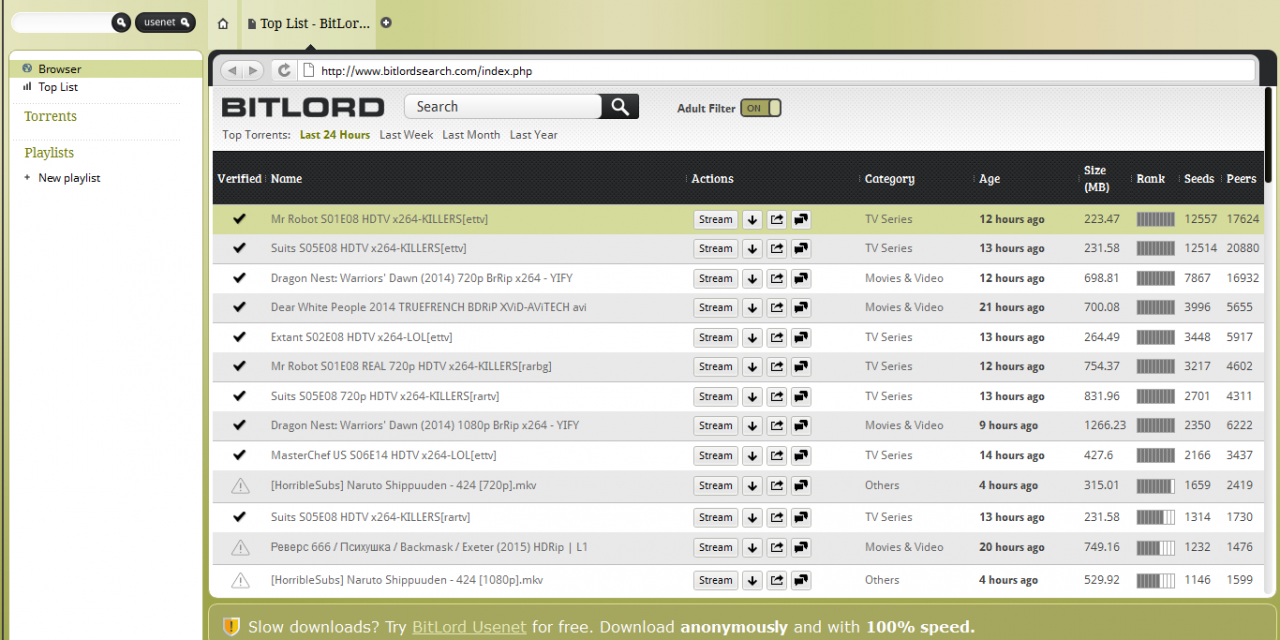Download Mr Robot S01E08 HDTV x264-KILLERS[ettv] via arrow icon
1280x640 pixels.
(752, 220)
